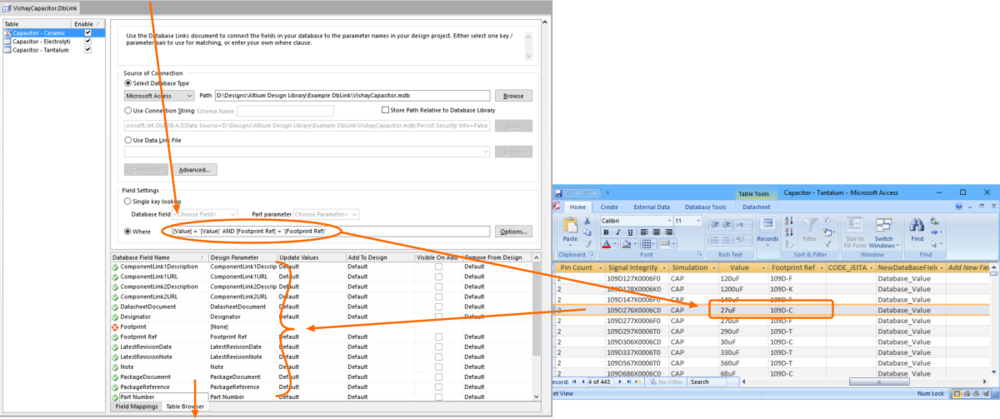Viewport: 1000px width, 419px height.
Task: Click Paste icon in Access ribbon
Action: pyautogui.click(x=570, y=224)
